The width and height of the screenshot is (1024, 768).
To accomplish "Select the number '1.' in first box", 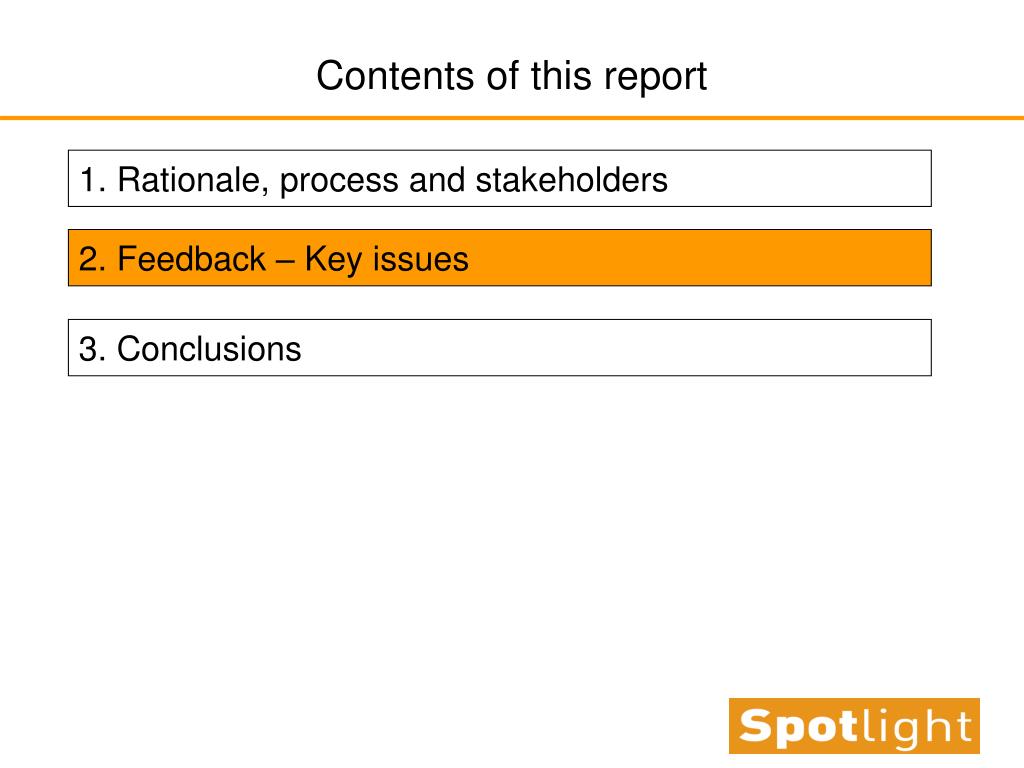I will (92, 180).
